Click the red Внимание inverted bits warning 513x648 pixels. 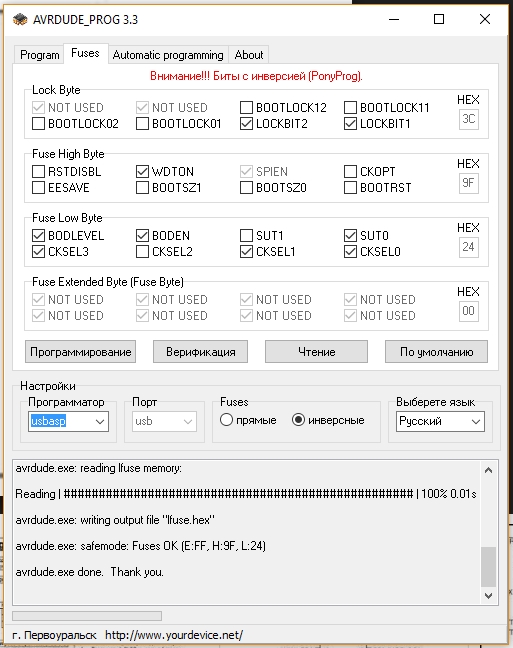point(256,76)
